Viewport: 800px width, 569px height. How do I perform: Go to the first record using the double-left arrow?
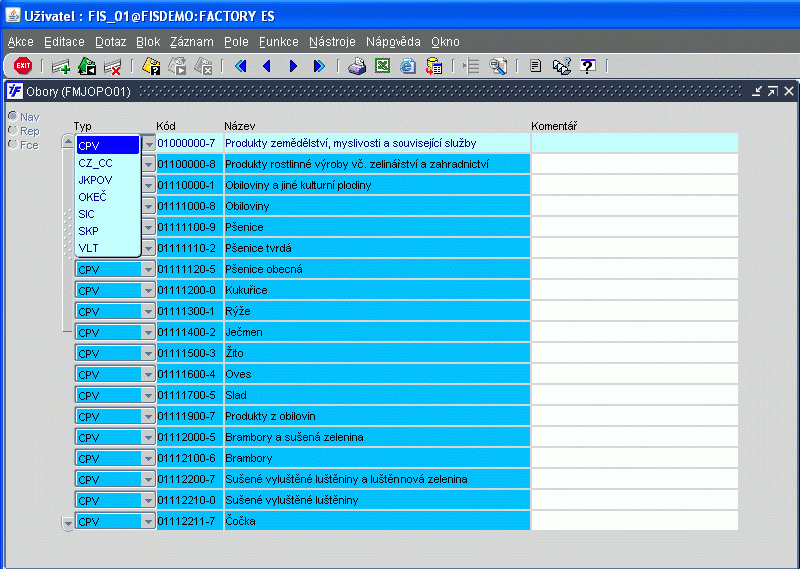(240, 66)
